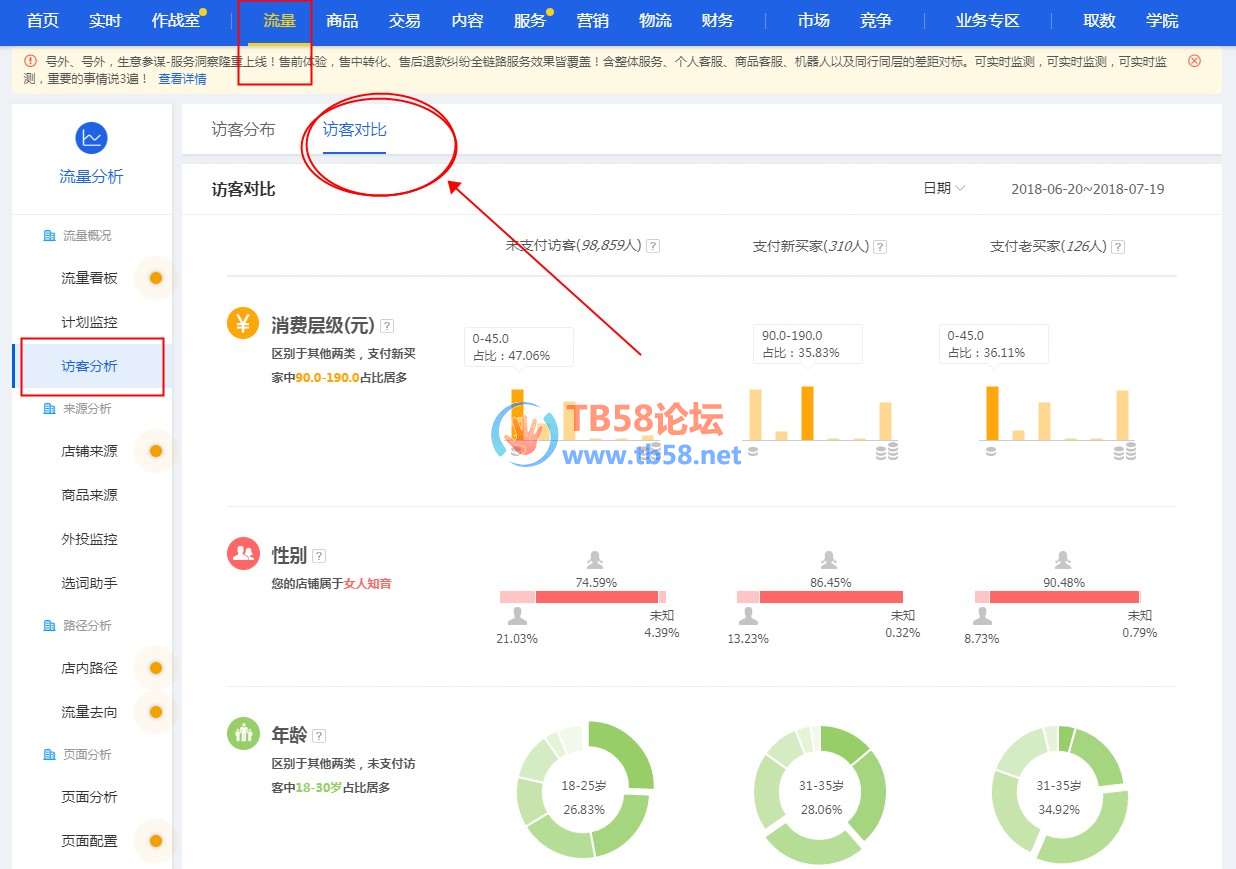The height and width of the screenshot is (869, 1236).
Task: Click help icon beside 支付老买家 header
Action: 1118,246
